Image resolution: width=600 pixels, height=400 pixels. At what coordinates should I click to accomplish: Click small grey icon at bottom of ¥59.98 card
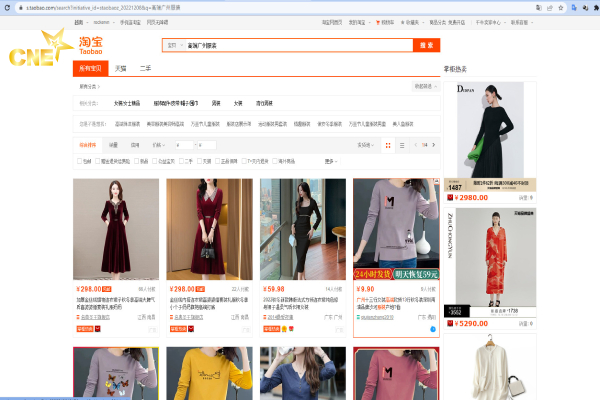click(x=339, y=330)
